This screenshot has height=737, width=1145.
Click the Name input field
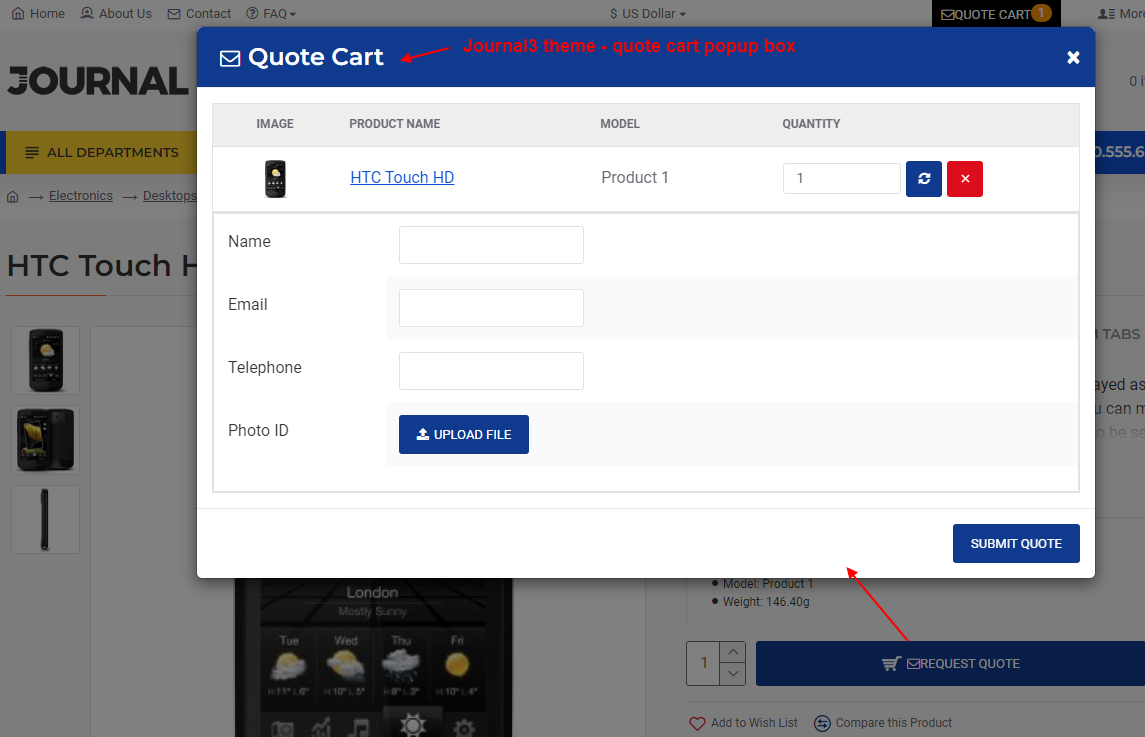pyautogui.click(x=491, y=245)
